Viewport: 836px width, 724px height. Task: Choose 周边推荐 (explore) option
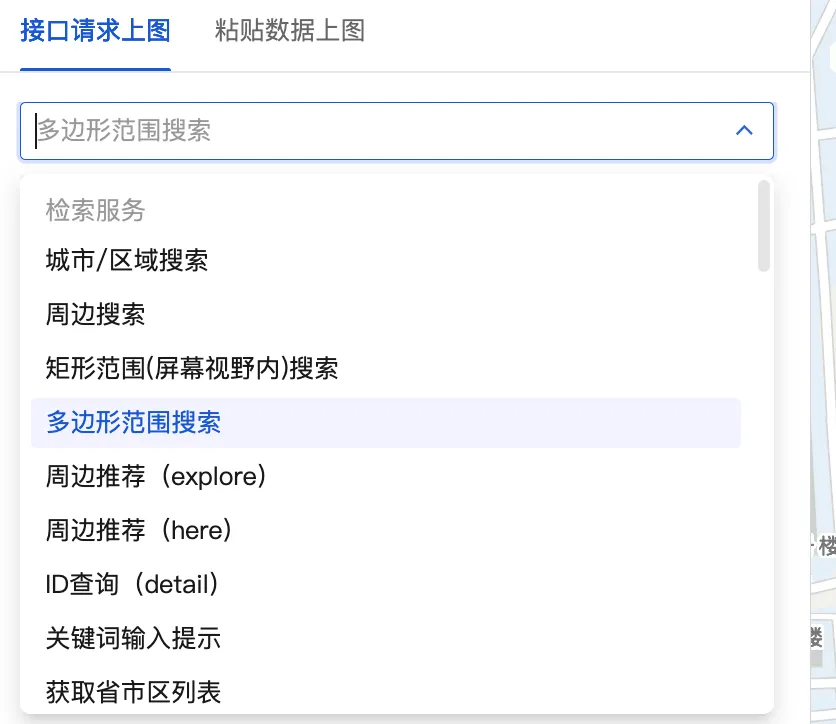point(385,477)
